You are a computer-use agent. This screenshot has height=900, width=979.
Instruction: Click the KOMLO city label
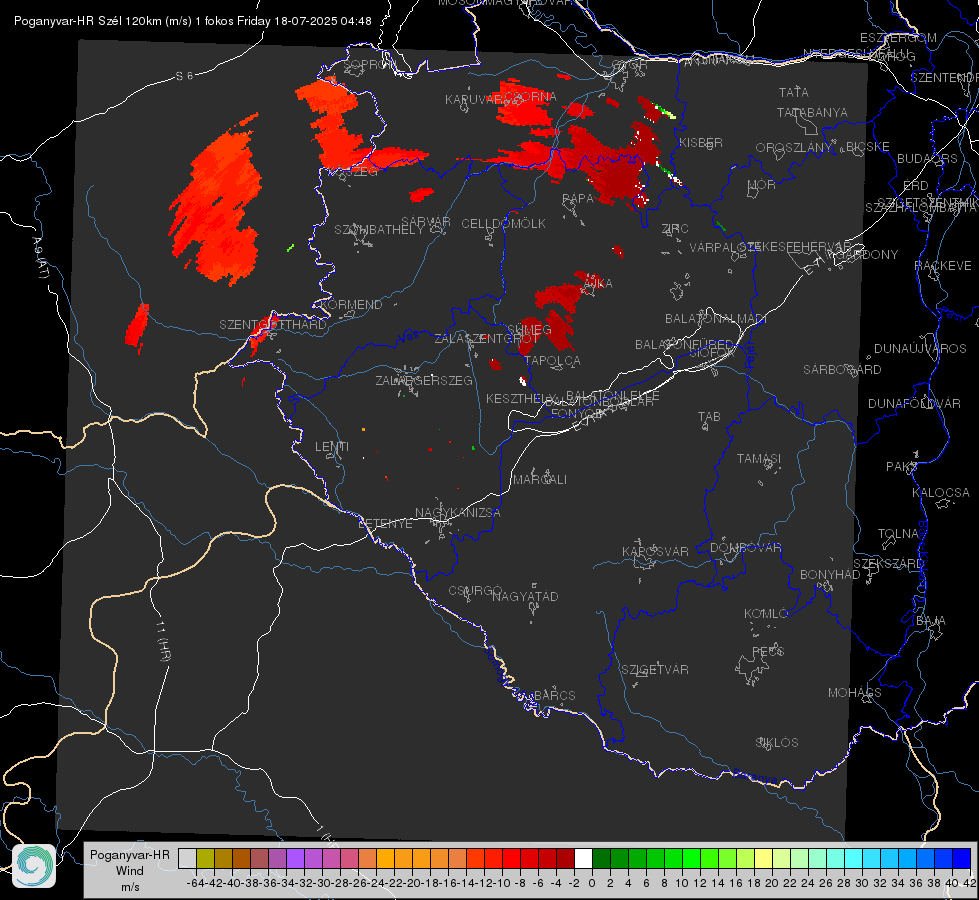(x=766, y=613)
